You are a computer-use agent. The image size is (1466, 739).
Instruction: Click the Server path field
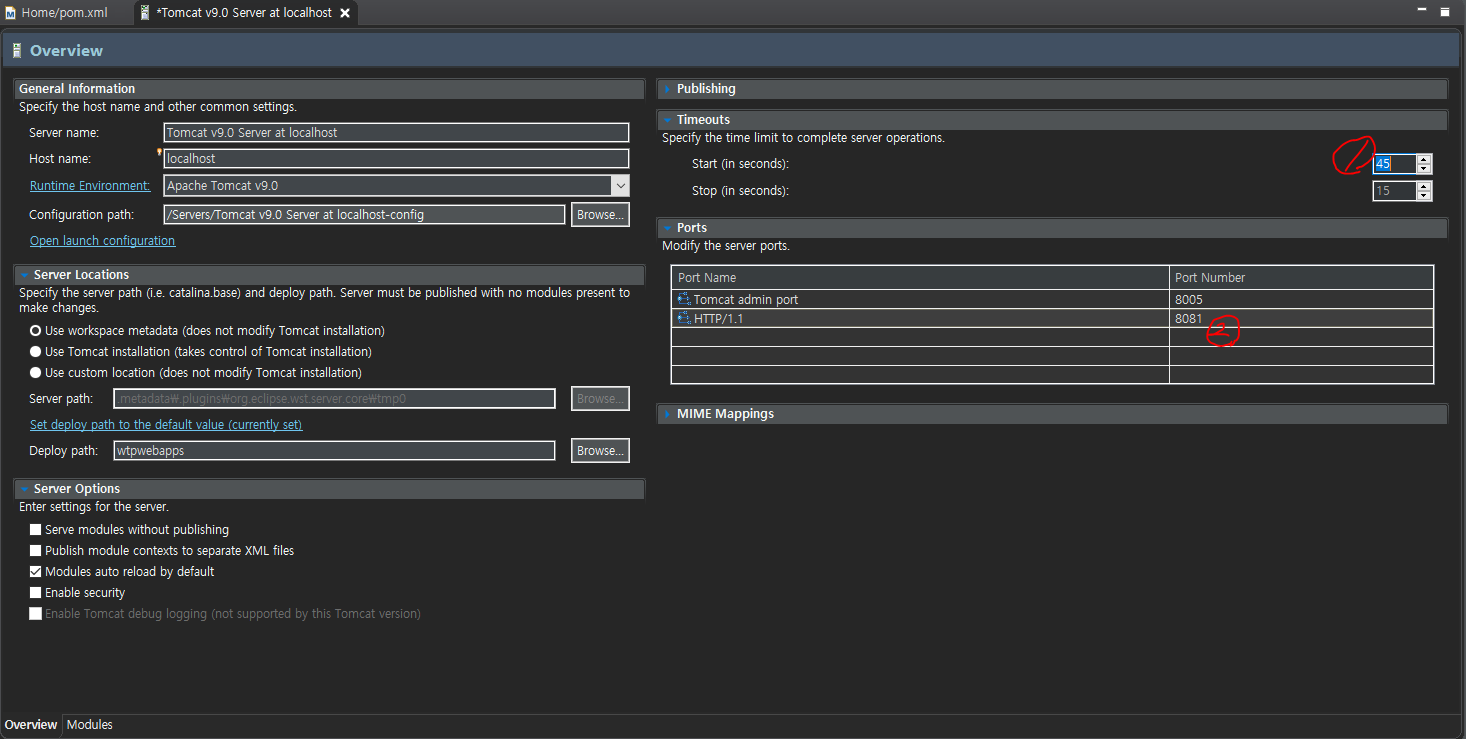[x=334, y=398]
